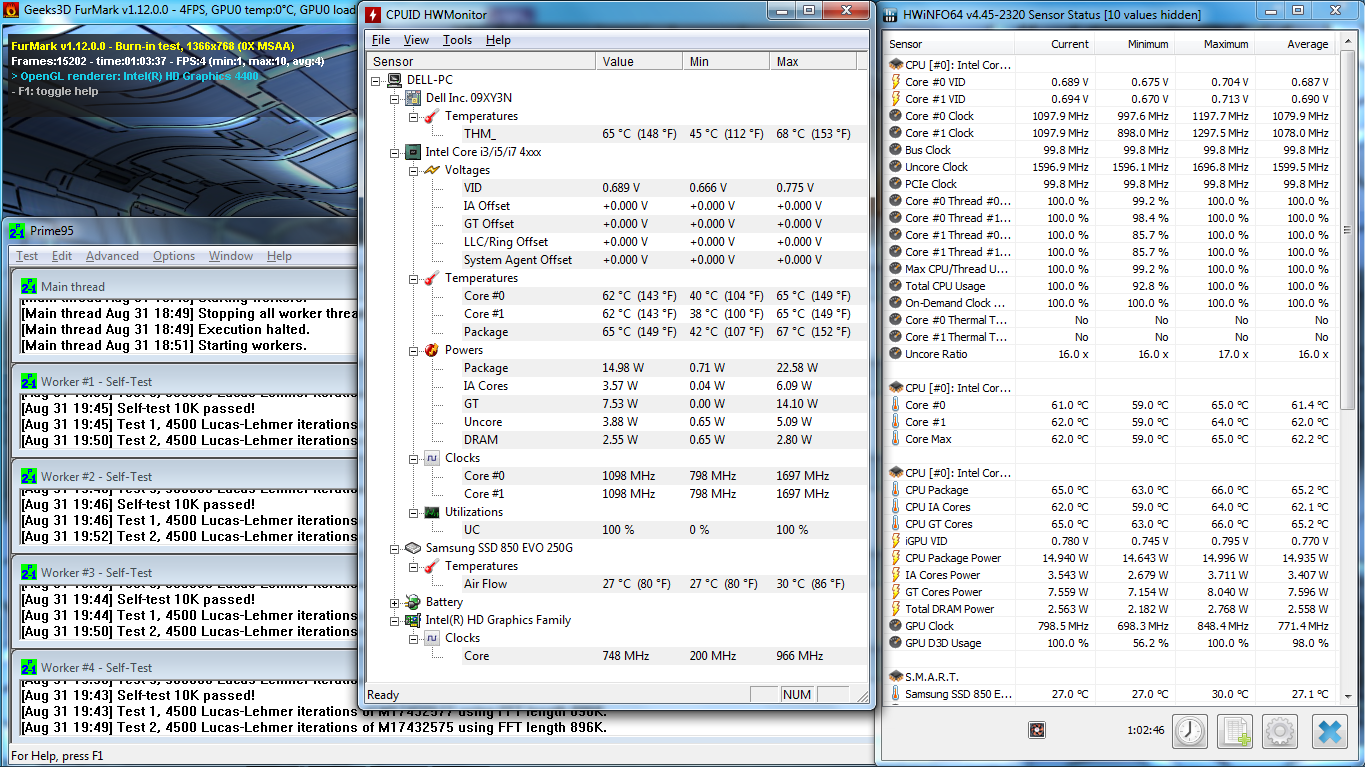Click the Powers flame icon in HWMonitor
This screenshot has height=767, width=1365.
(x=431, y=350)
